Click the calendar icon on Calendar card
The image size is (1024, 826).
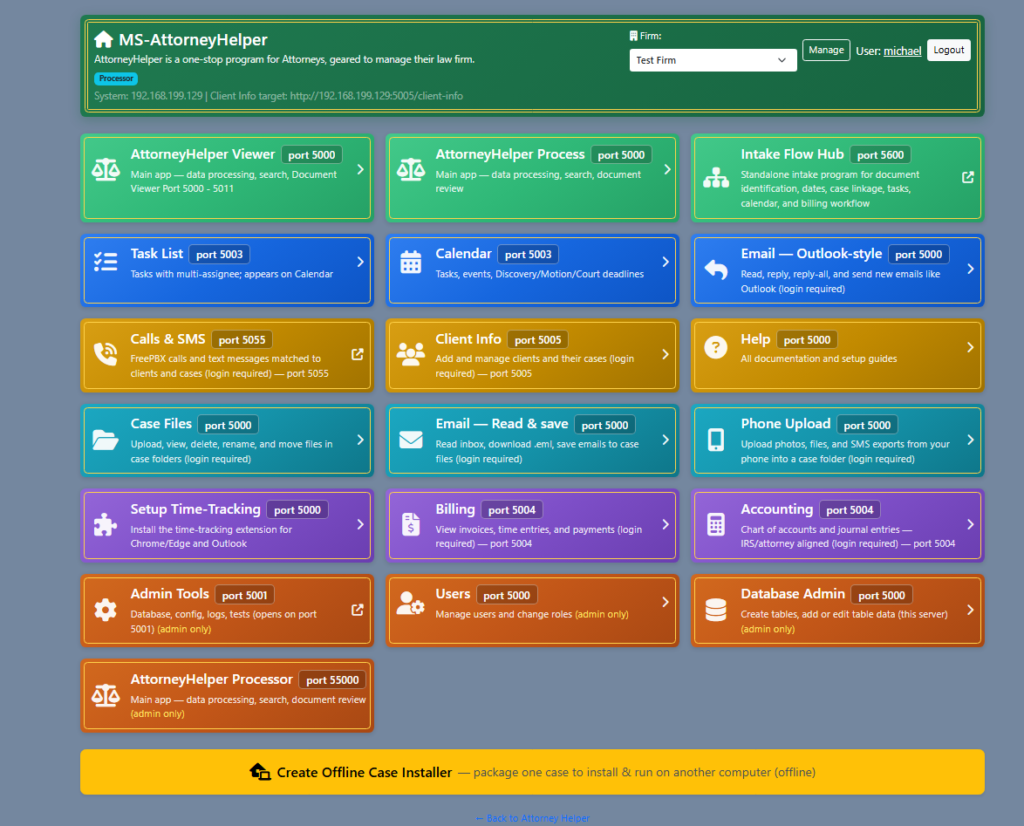(411, 262)
